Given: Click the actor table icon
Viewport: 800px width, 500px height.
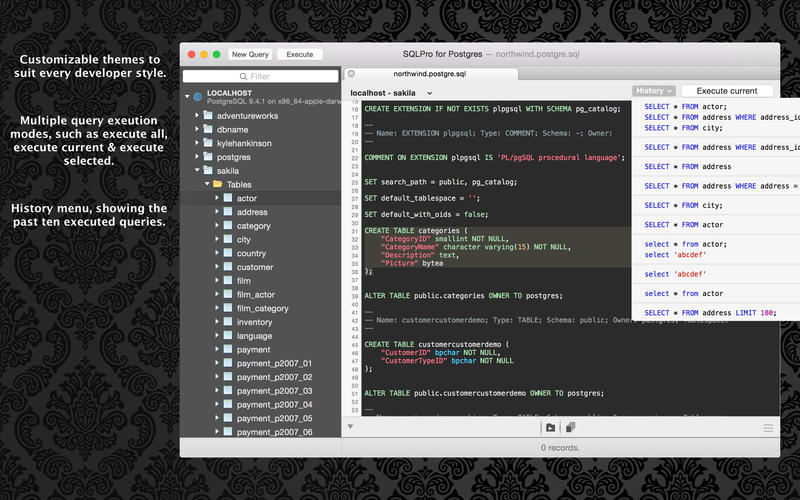Looking at the screenshot, I should [228, 198].
